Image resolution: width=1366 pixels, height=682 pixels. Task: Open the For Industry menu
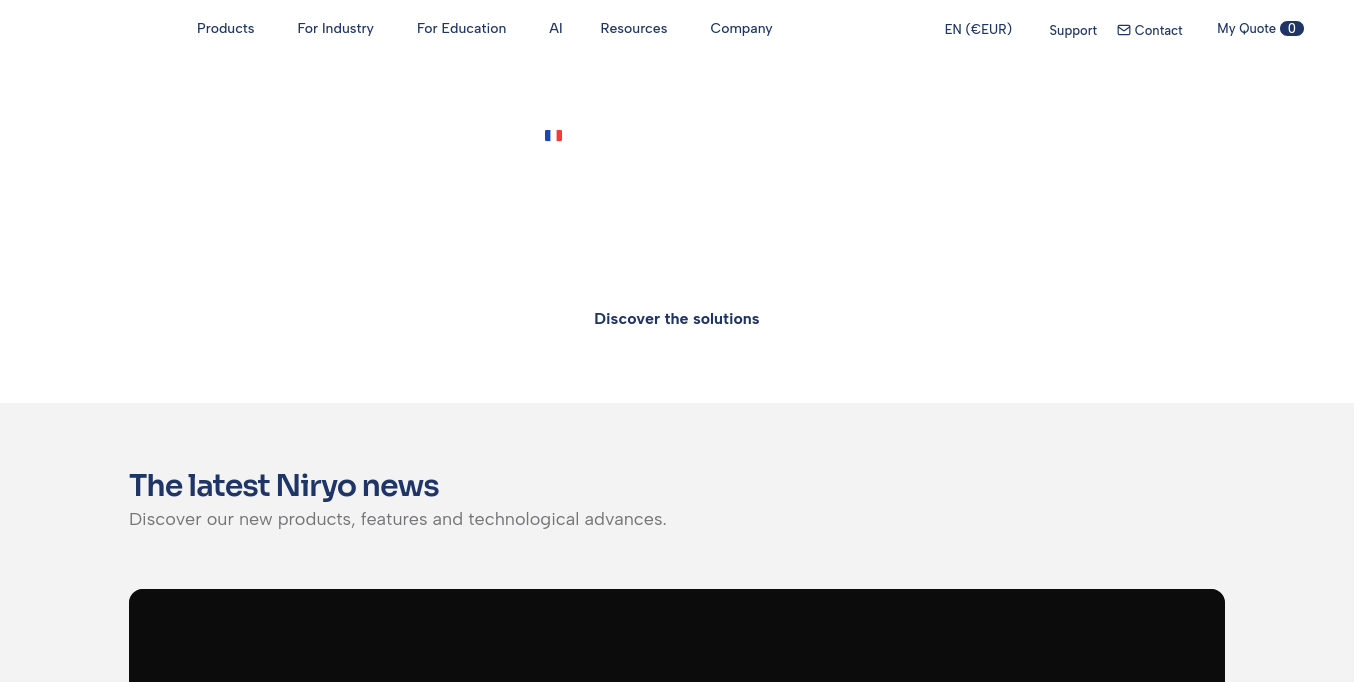coord(335,28)
